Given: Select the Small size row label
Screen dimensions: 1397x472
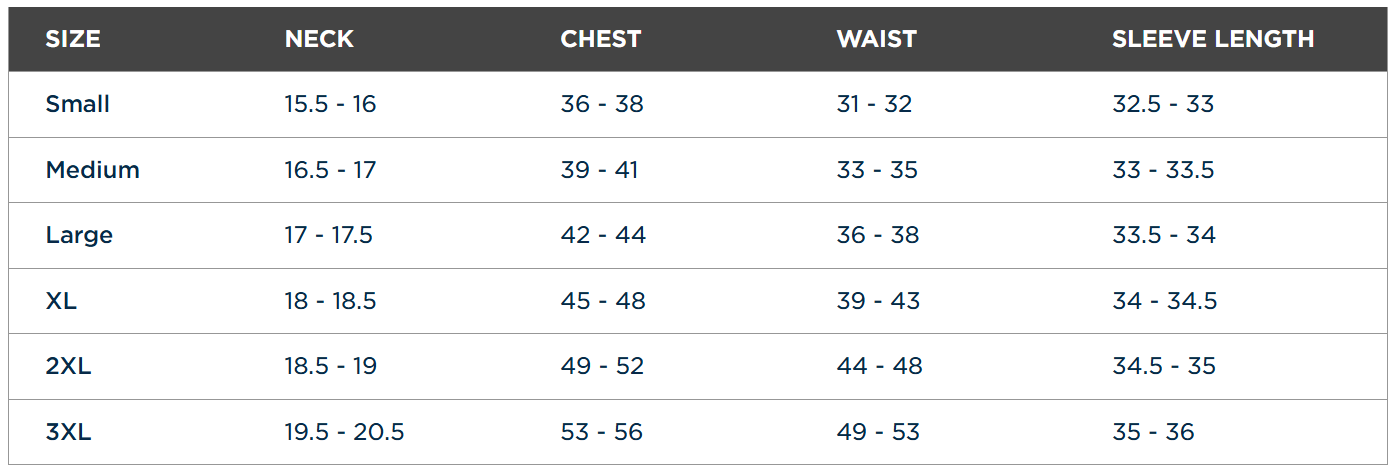Looking at the screenshot, I should (x=78, y=104).
